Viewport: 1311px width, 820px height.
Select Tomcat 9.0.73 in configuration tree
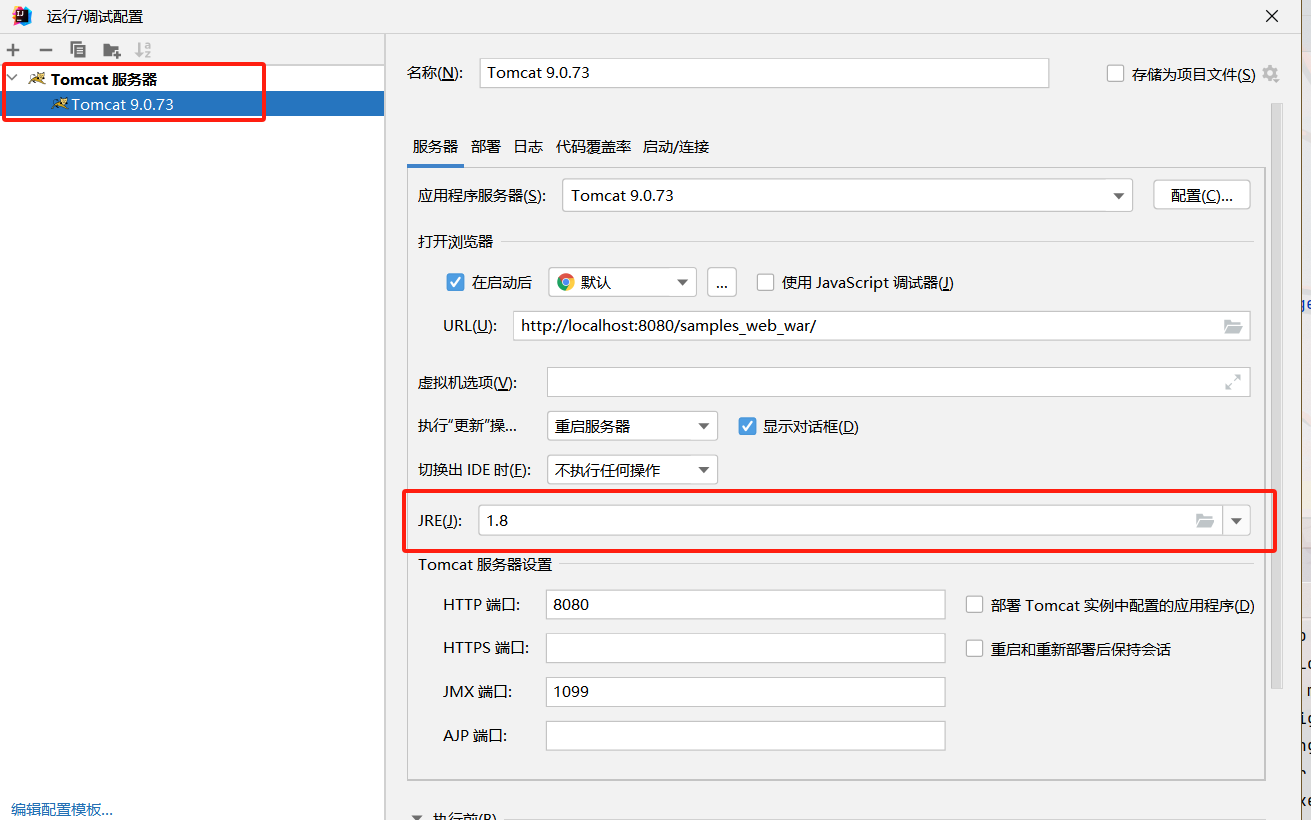click(192, 104)
